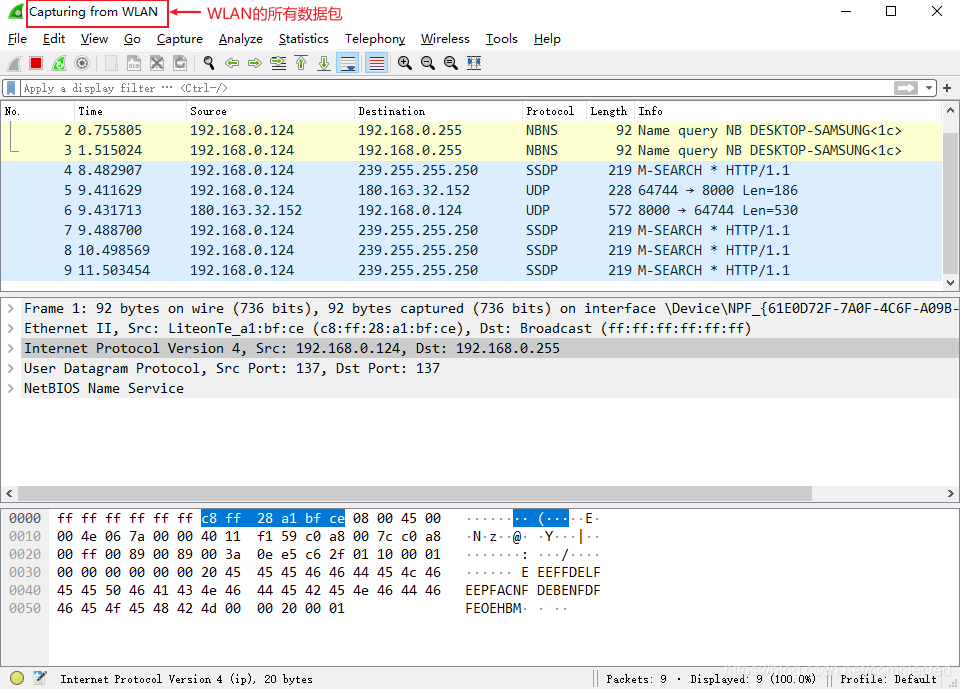Sort by the Info column header

787,111
